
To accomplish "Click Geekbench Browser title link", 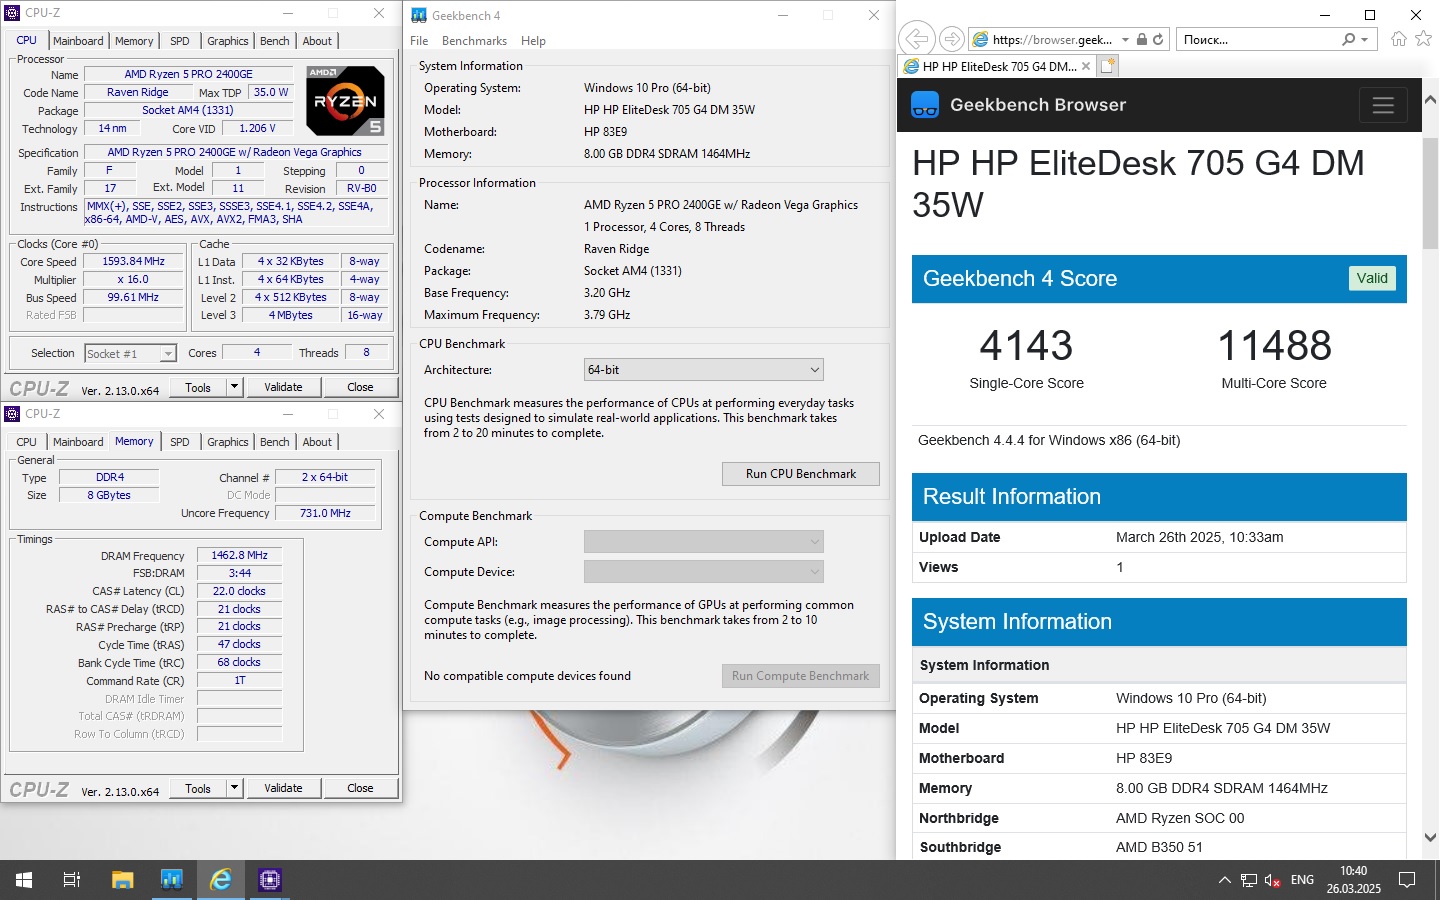I will pos(1038,105).
